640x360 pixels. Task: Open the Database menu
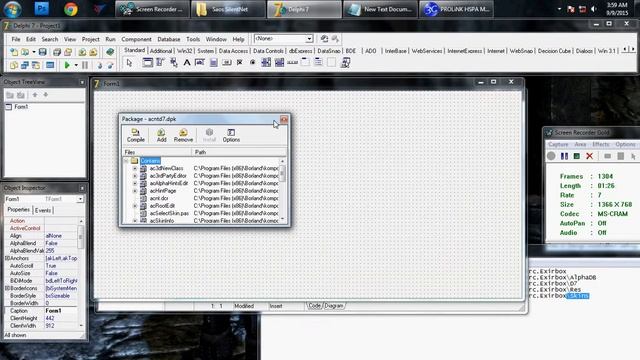pyautogui.click(x=169, y=39)
